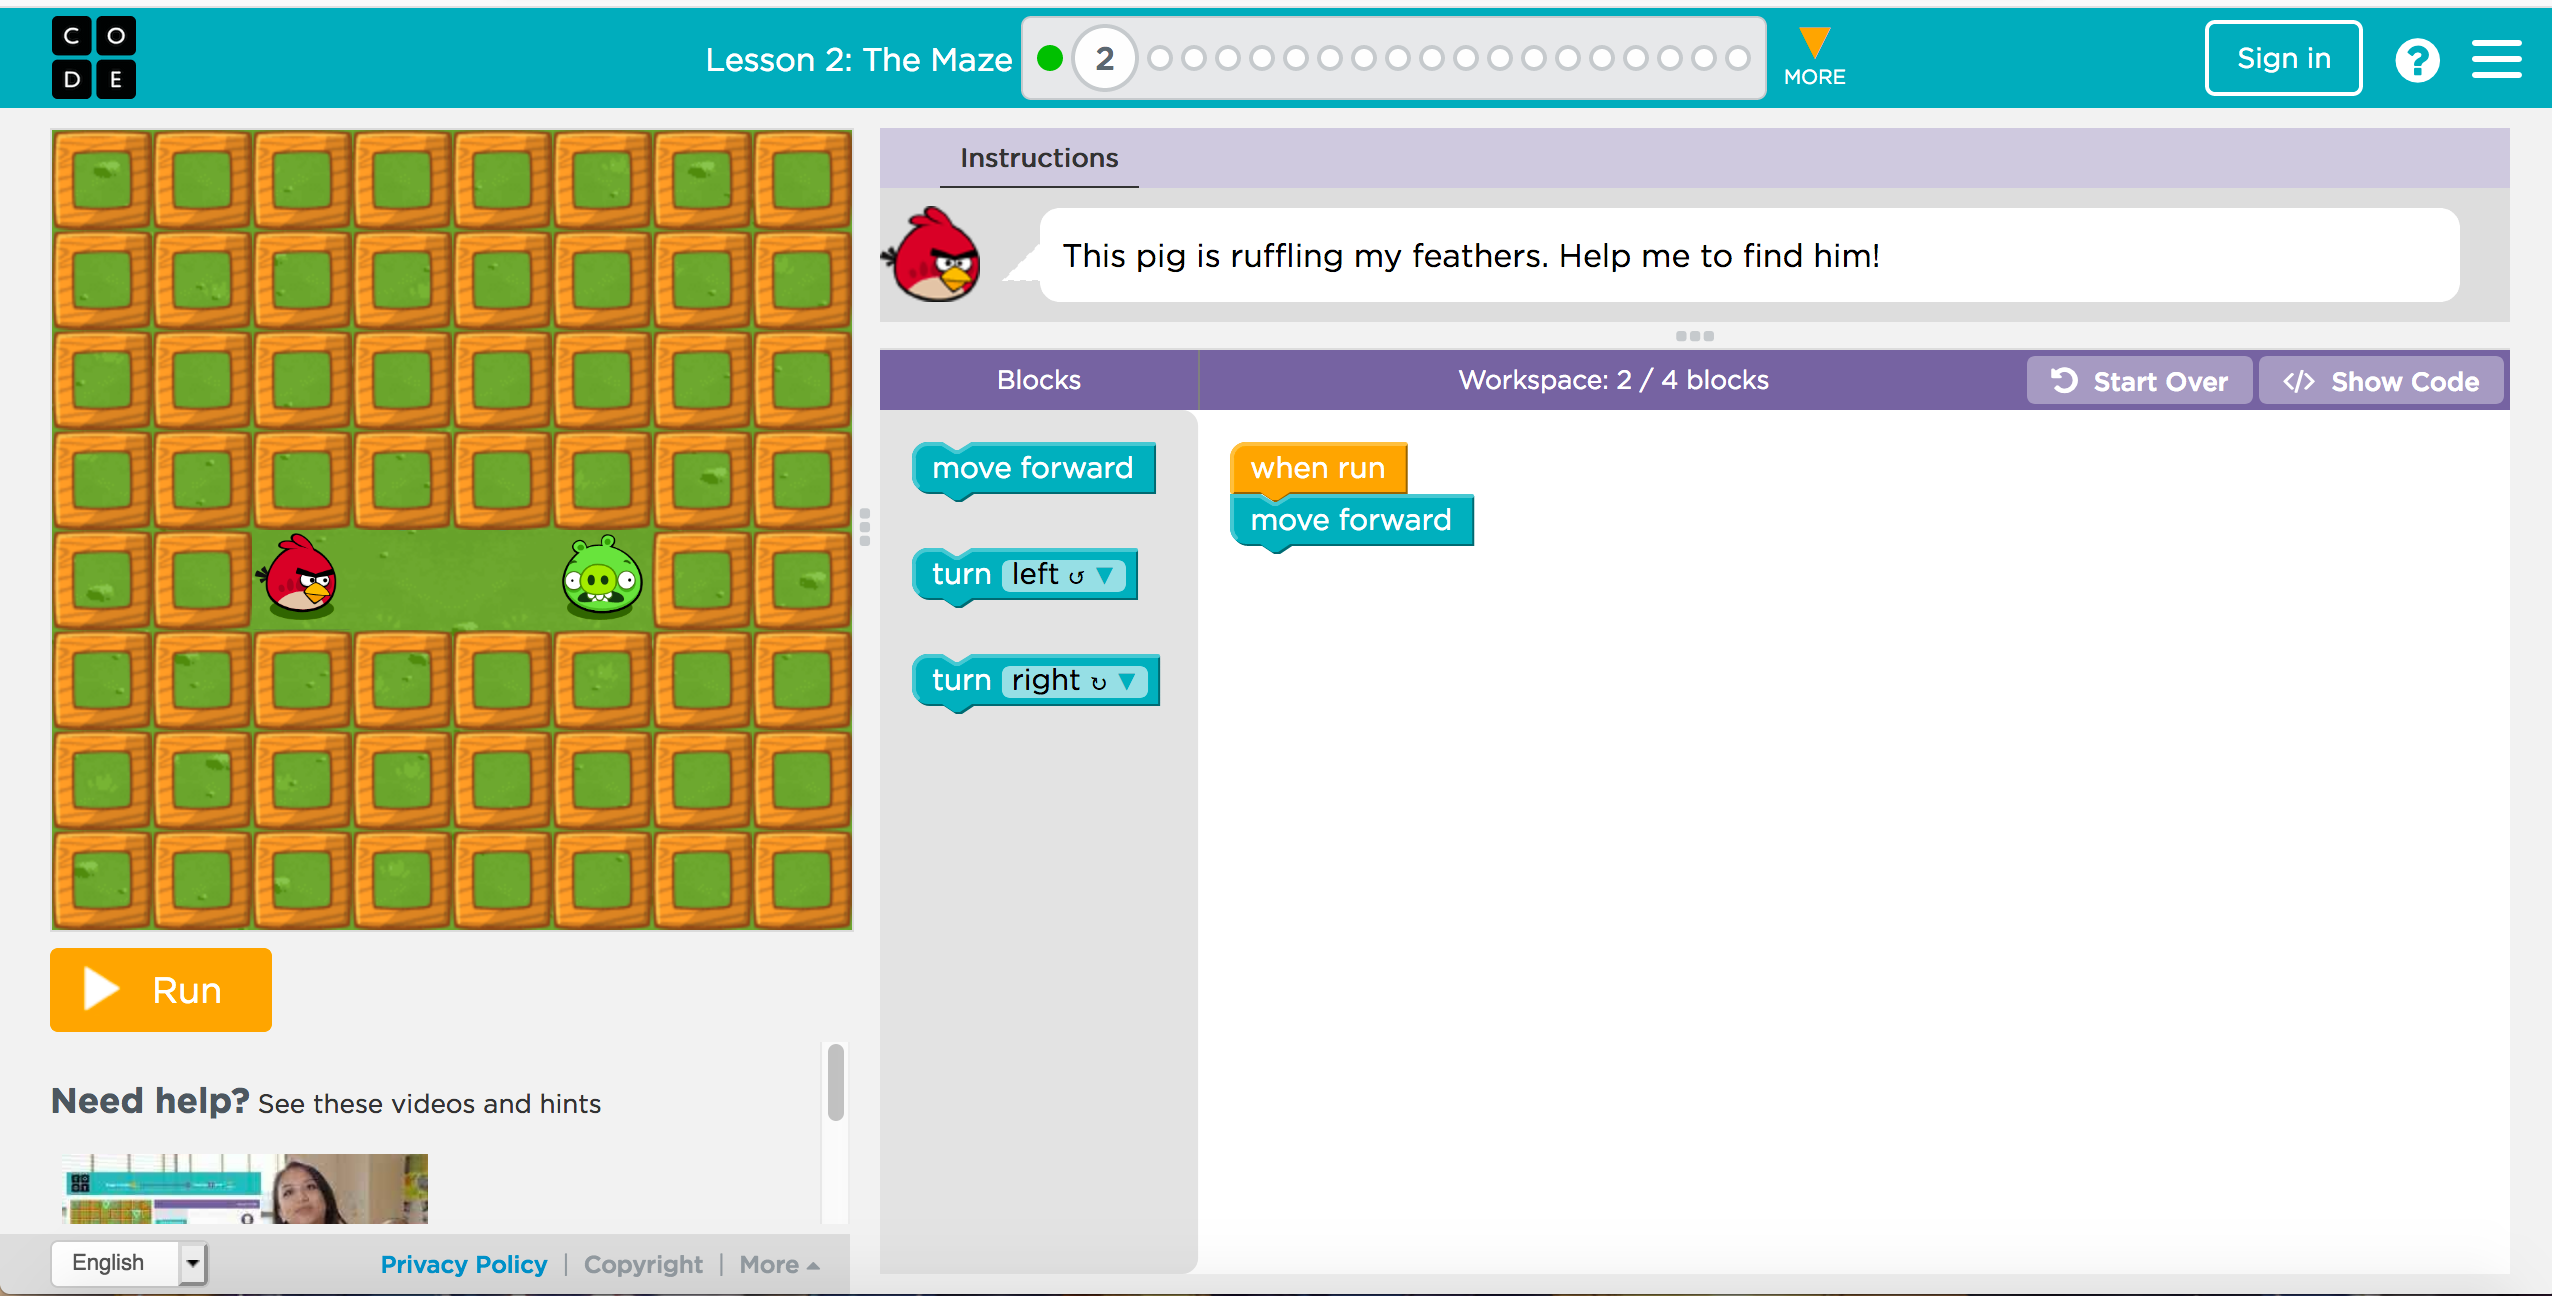Click the play triangle on the Run button
The image size is (2552, 1296).
[x=100, y=989]
